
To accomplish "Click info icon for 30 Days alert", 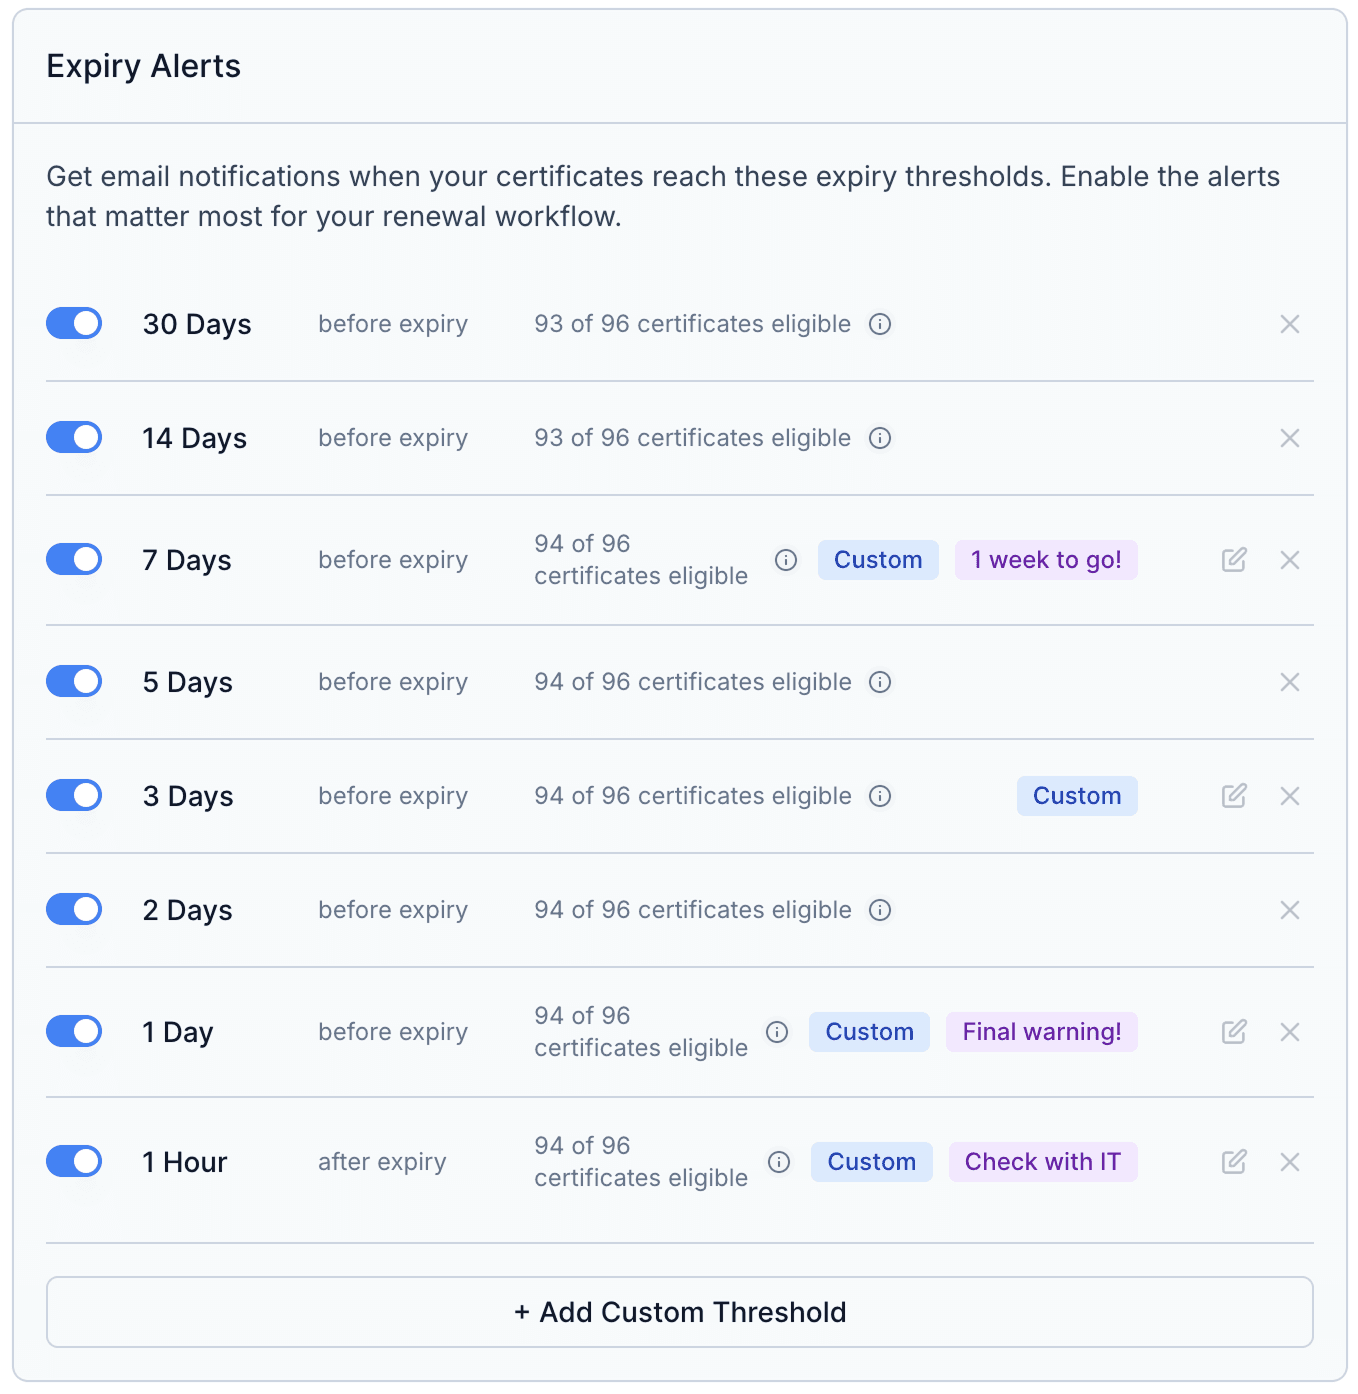I will point(880,324).
